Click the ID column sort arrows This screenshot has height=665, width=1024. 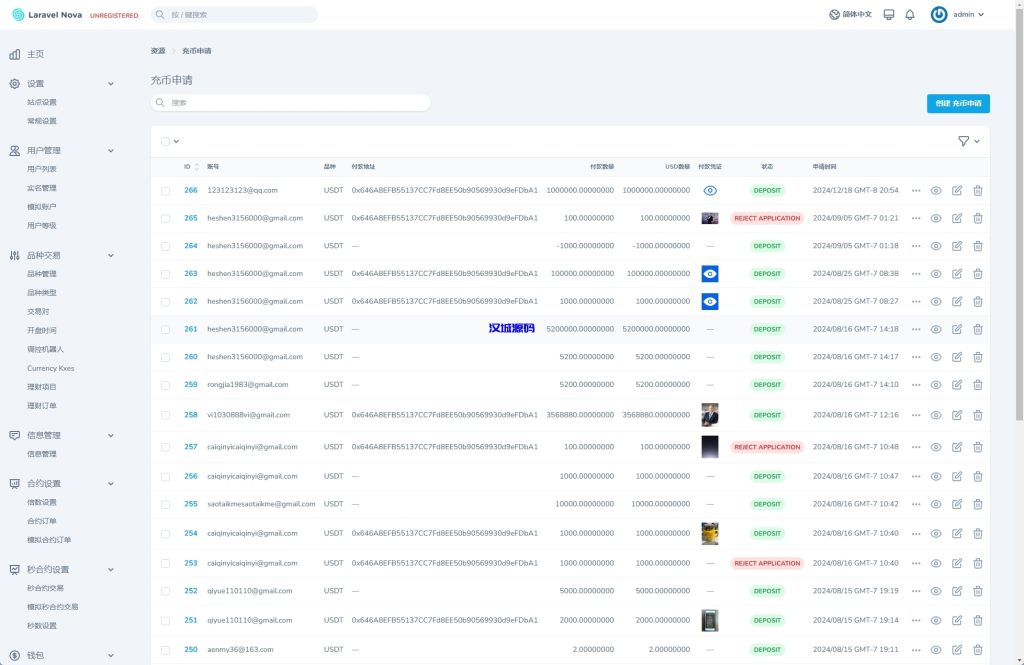point(196,167)
